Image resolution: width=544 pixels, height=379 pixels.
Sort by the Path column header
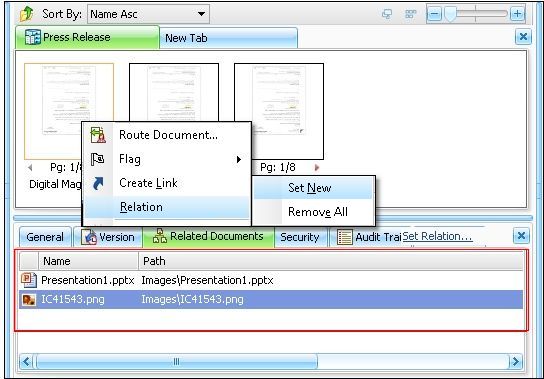331,261
